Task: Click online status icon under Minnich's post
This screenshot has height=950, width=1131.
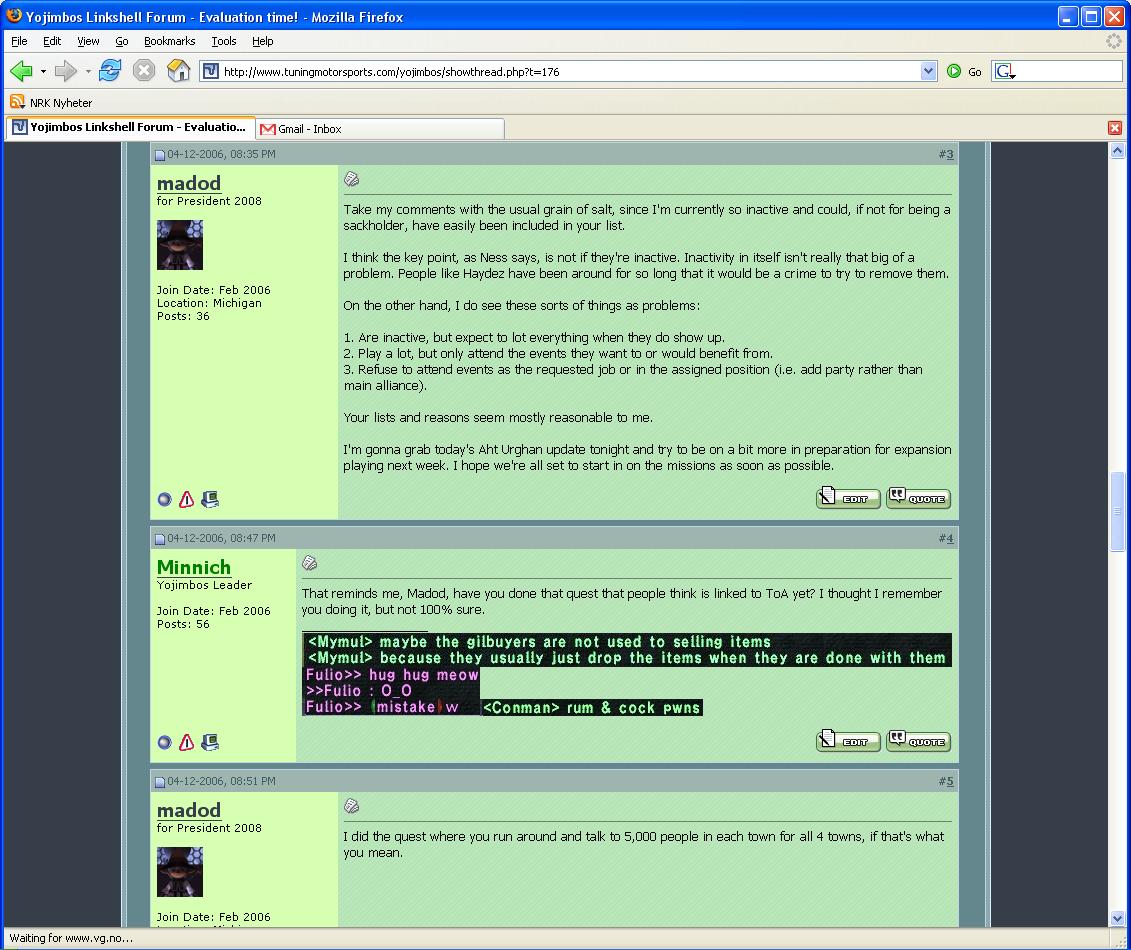Action: [165, 743]
